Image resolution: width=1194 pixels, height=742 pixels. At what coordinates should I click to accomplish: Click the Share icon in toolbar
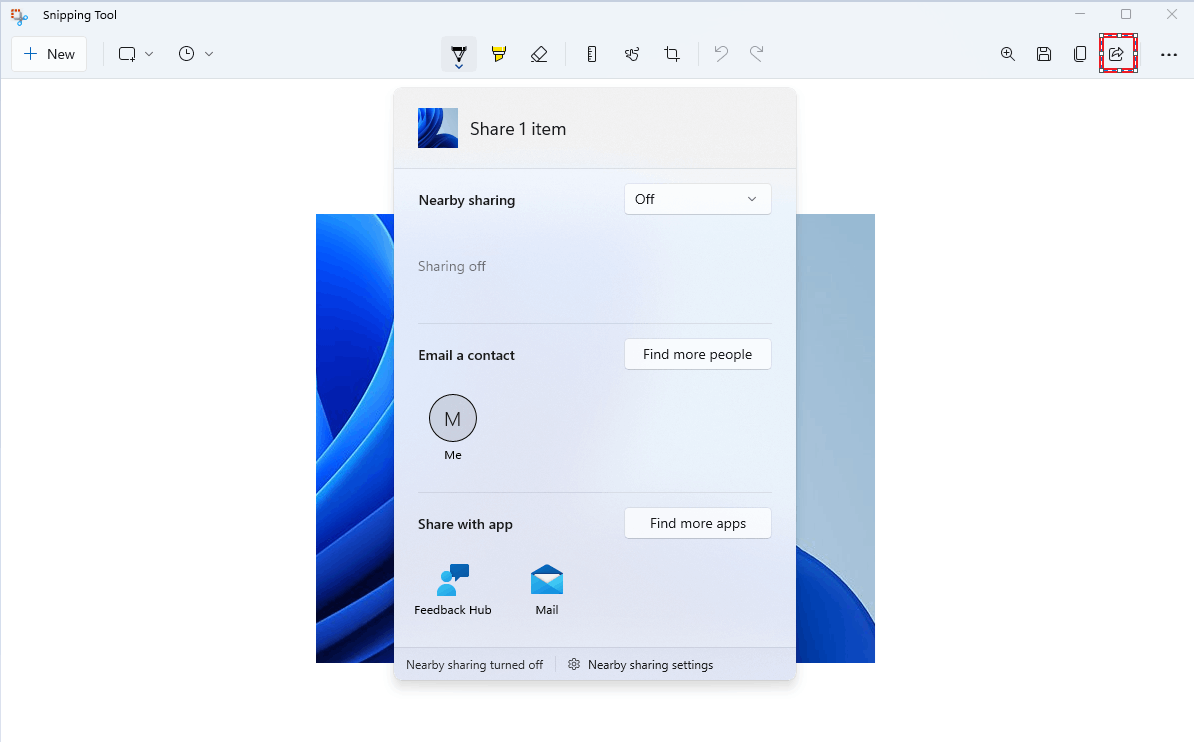point(1117,53)
